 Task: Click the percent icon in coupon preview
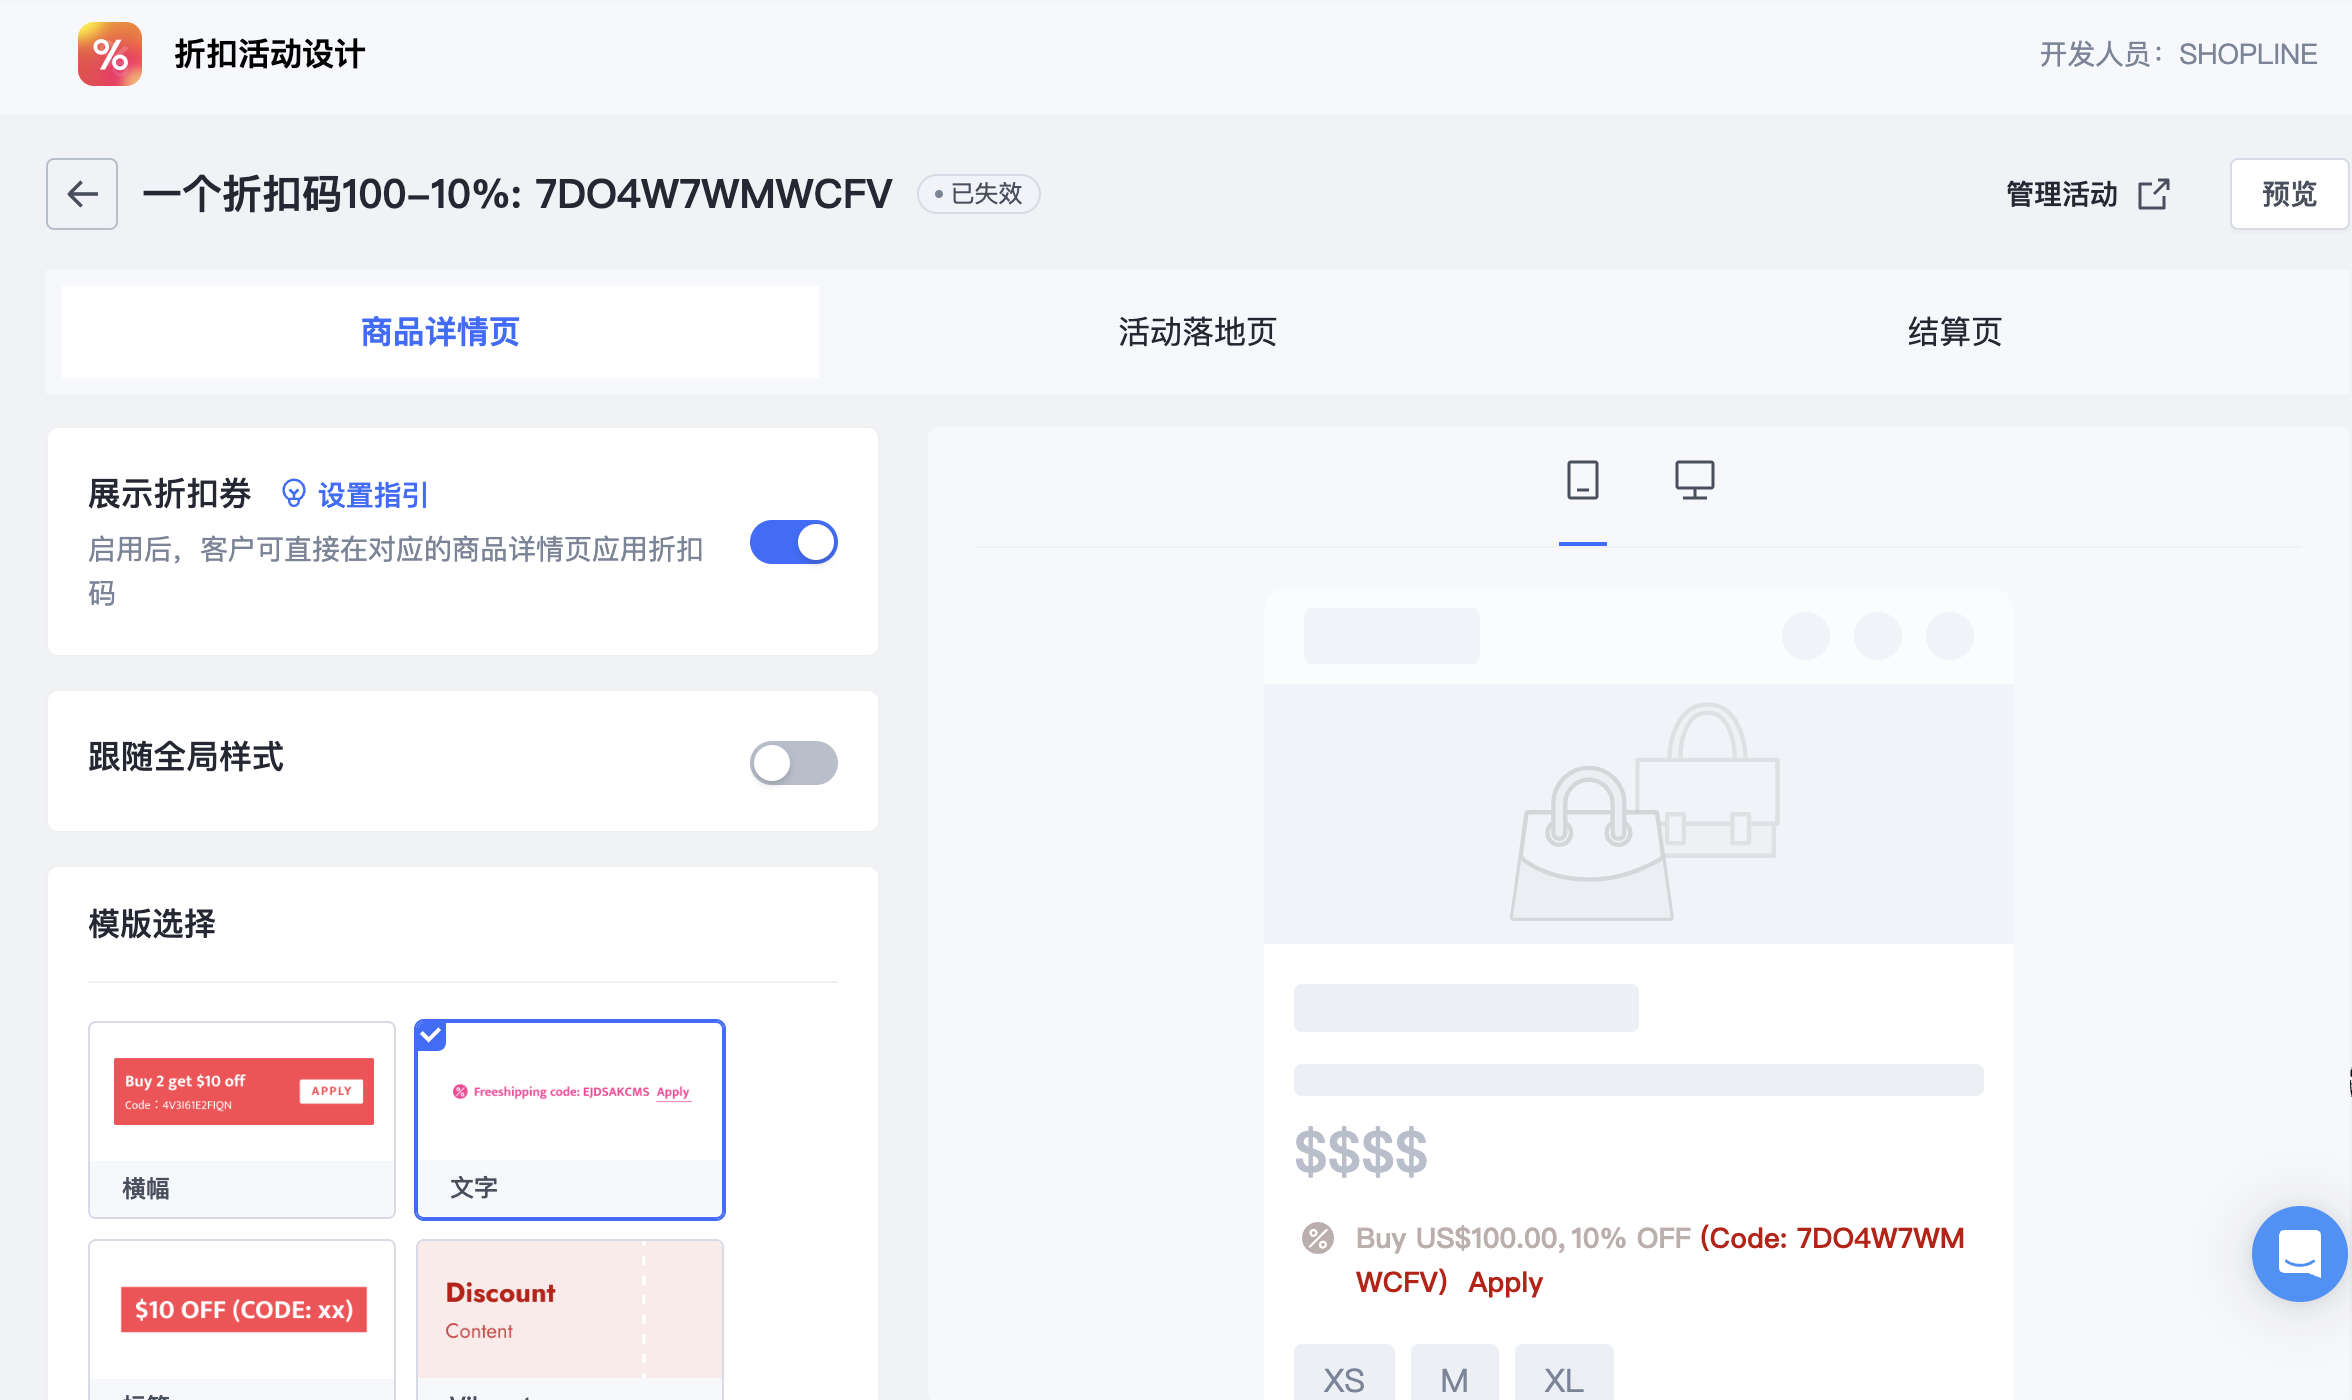[1318, 1238]
